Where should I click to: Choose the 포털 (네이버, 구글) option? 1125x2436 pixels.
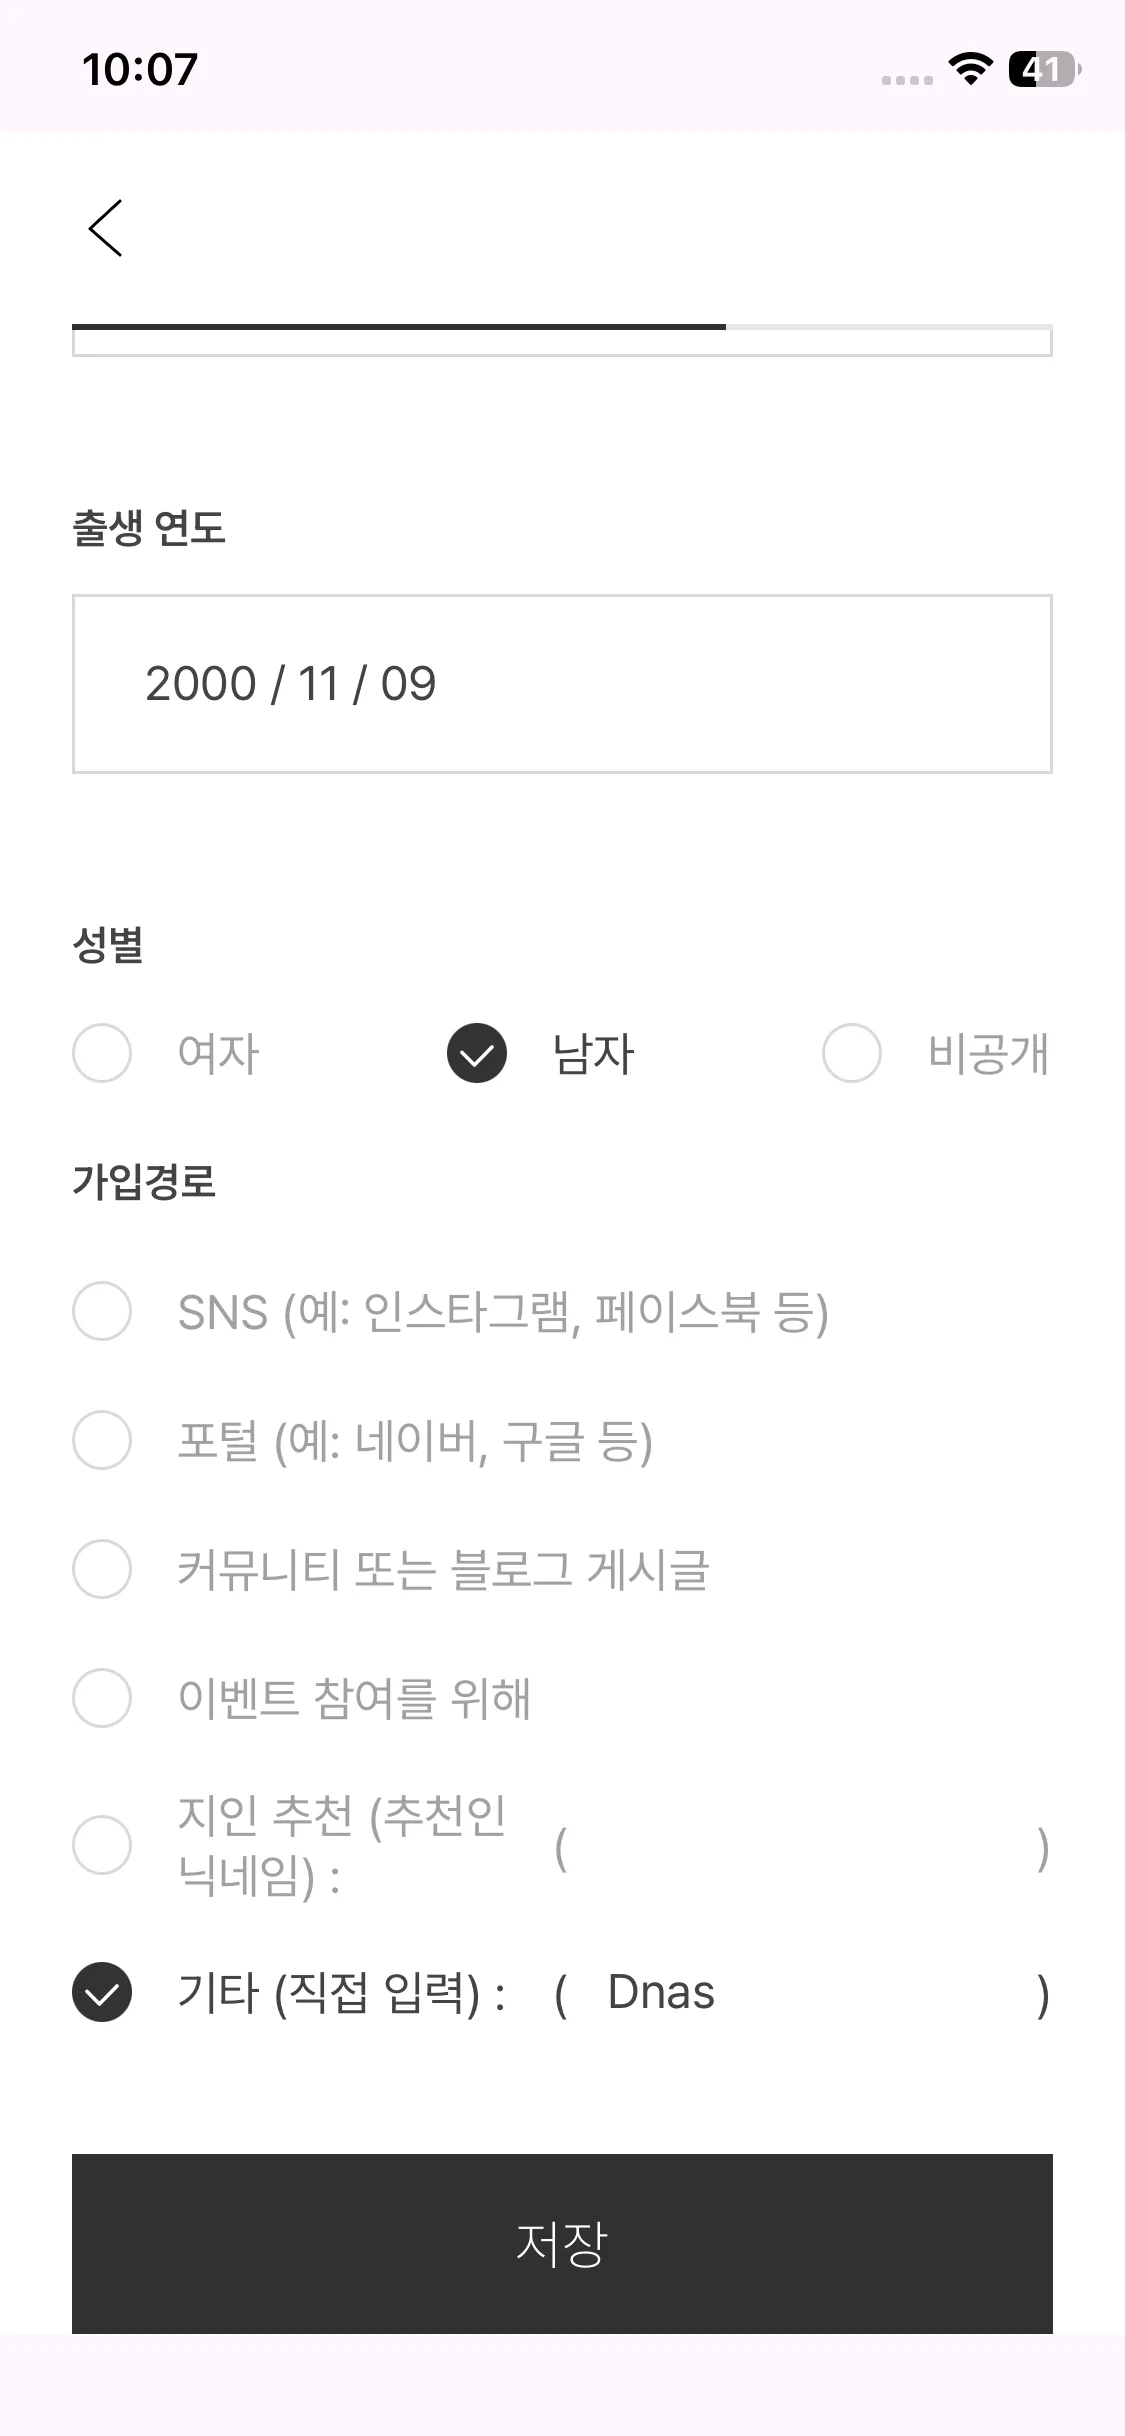(102, 1440)
